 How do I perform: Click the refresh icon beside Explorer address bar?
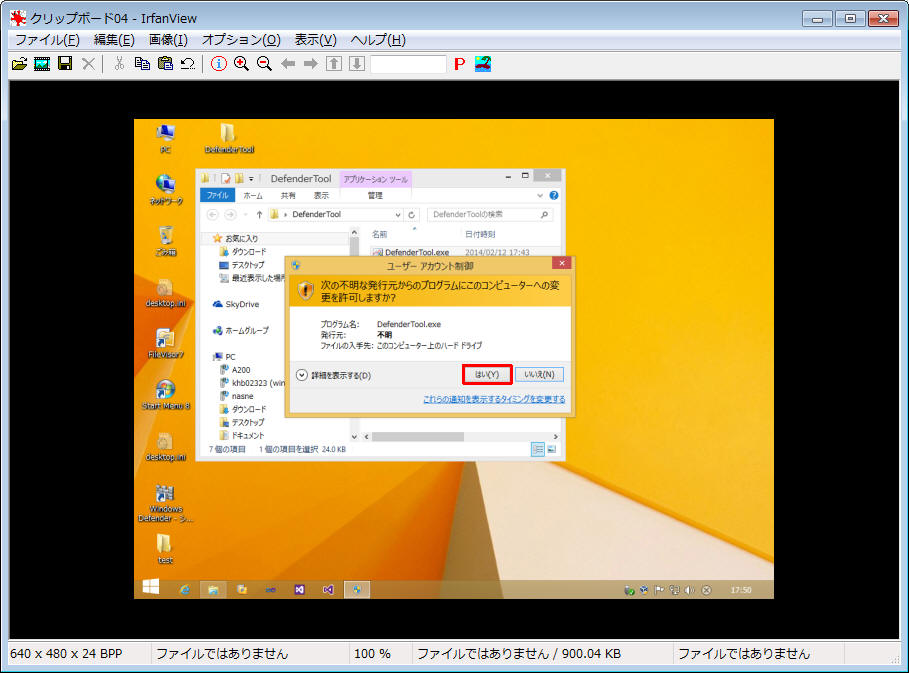[x=412, y=214]
